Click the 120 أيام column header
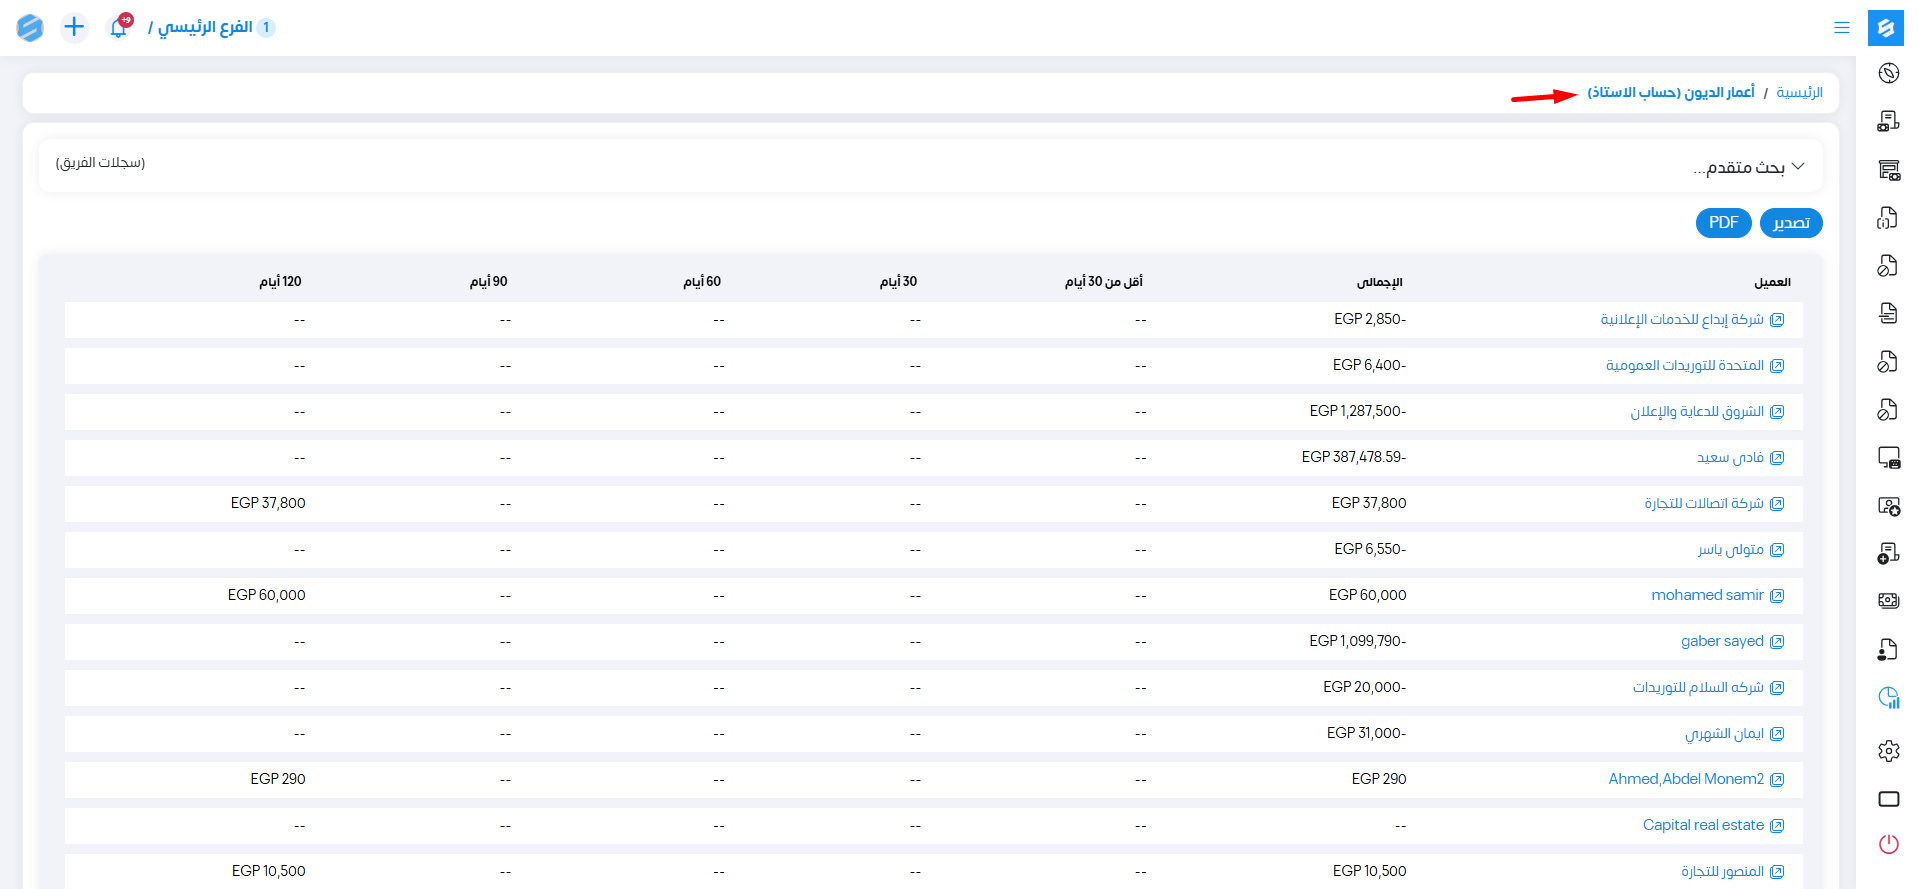The height and width of the screenshot is (889, 1919). pos(280,282)
